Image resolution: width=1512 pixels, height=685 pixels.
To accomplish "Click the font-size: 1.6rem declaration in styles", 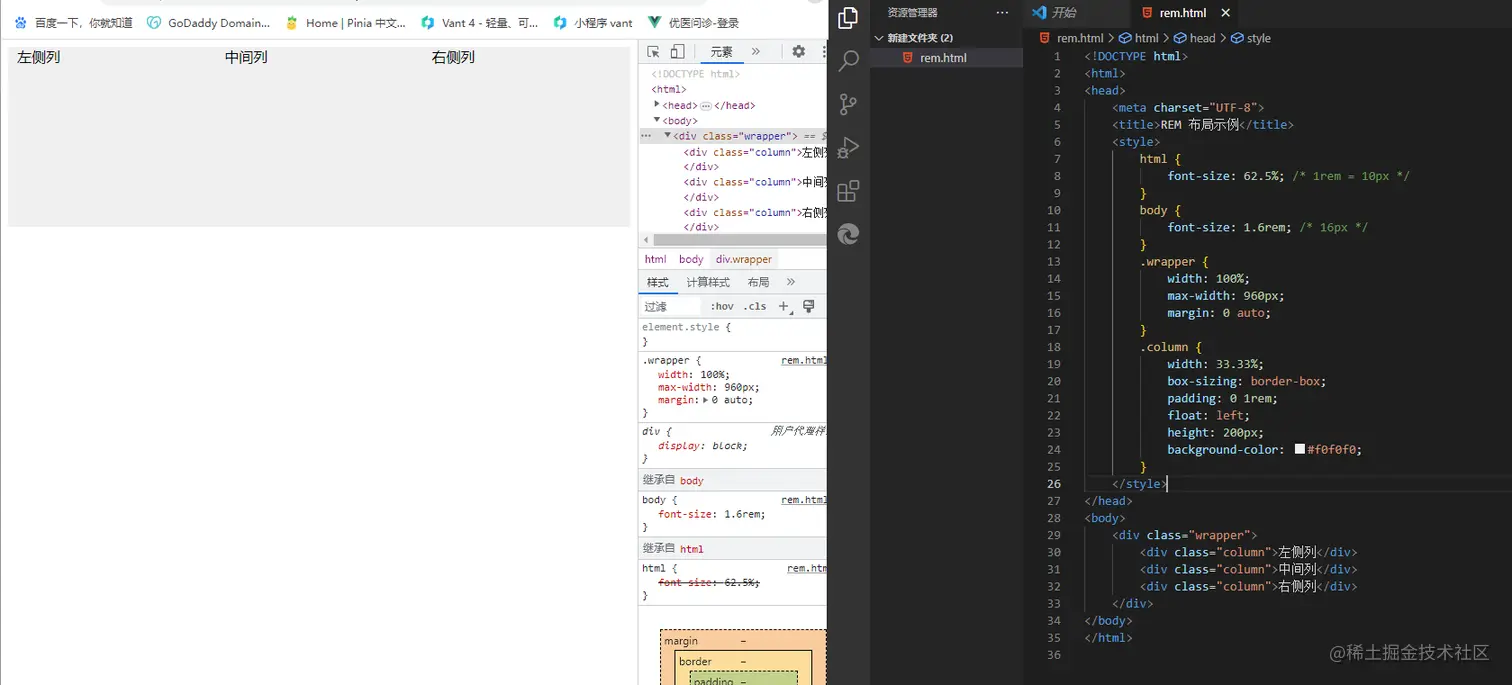I will [711, 514].
